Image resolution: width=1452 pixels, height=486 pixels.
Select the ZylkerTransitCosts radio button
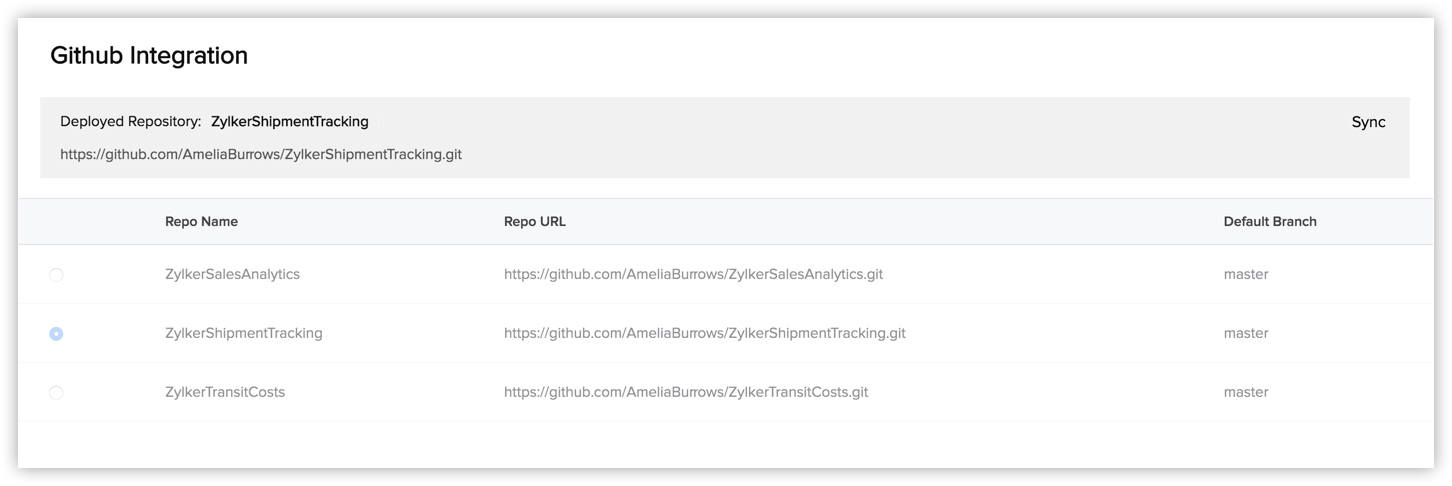point(56,393)
